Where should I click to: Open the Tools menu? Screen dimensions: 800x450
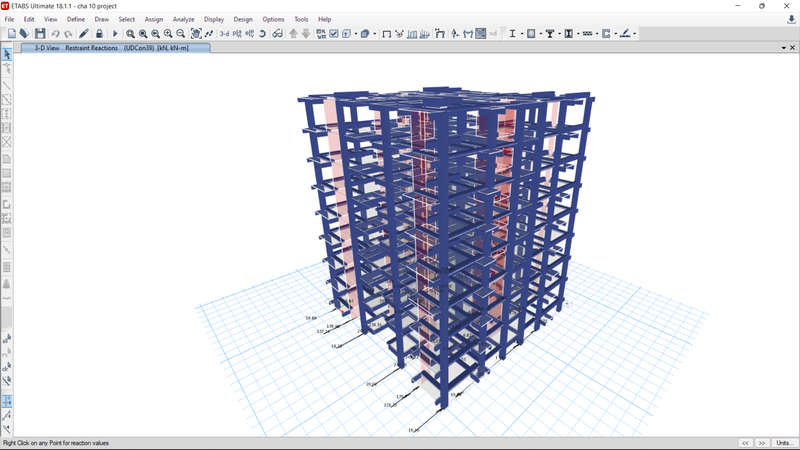click(x=301, y=19)
